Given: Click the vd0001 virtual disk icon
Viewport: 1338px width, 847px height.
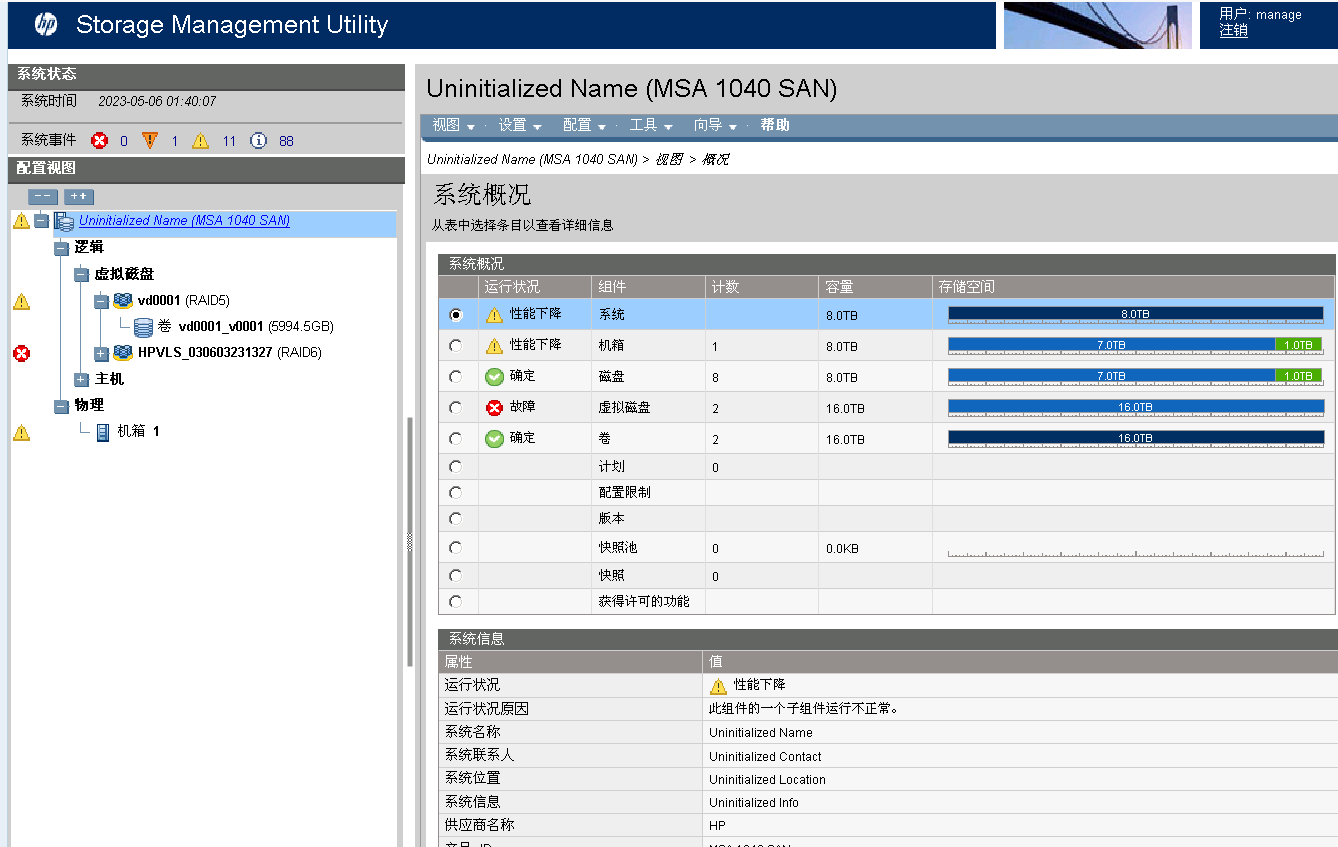Looking at the screenshot, I should coord(123,300).
